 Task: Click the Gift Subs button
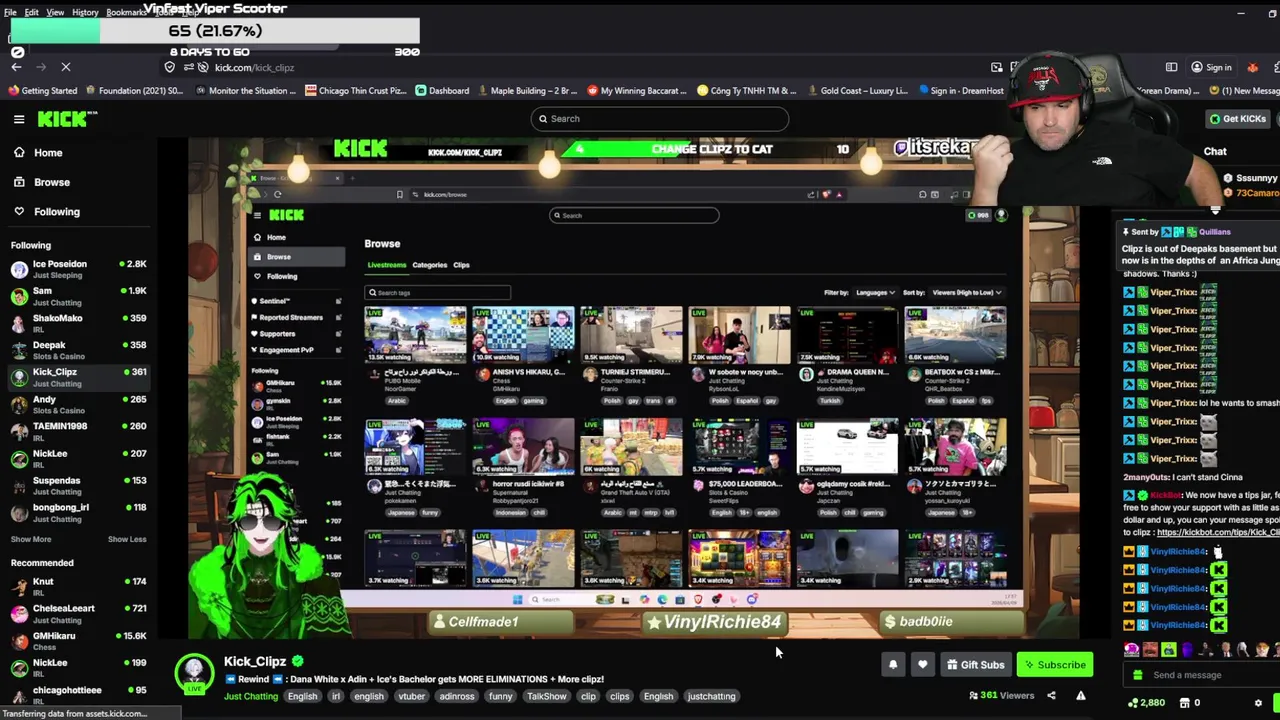pyautogui.click(x=974, y=665)
